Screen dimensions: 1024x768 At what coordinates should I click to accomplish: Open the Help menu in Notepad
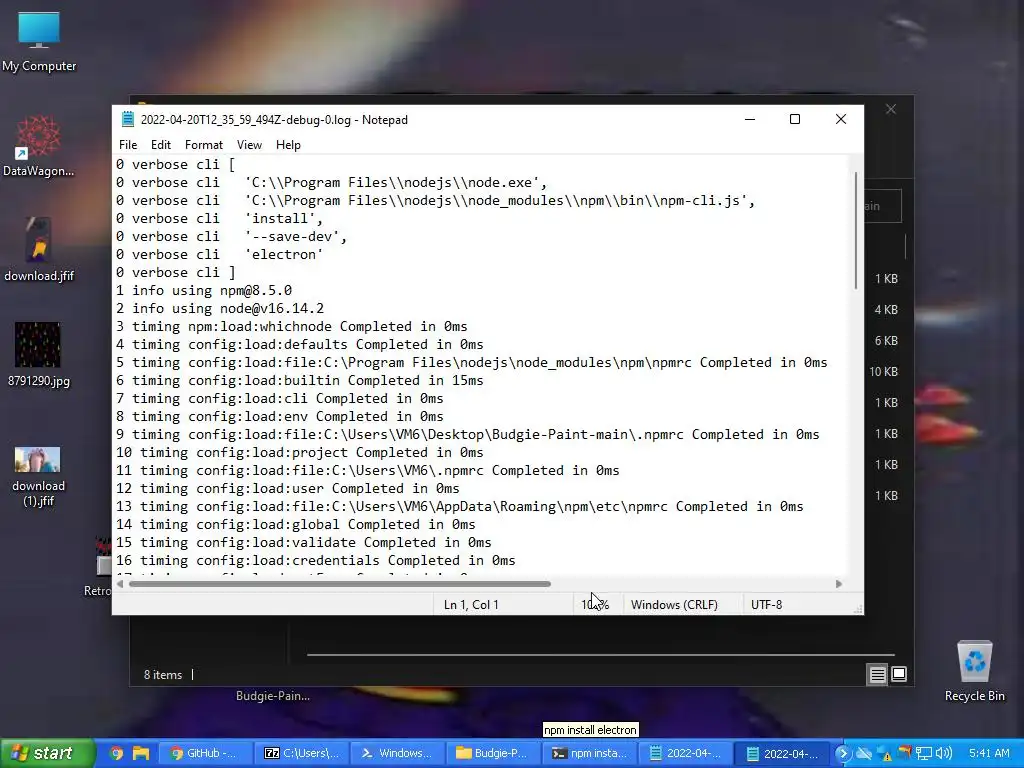(x=288, y=145)
